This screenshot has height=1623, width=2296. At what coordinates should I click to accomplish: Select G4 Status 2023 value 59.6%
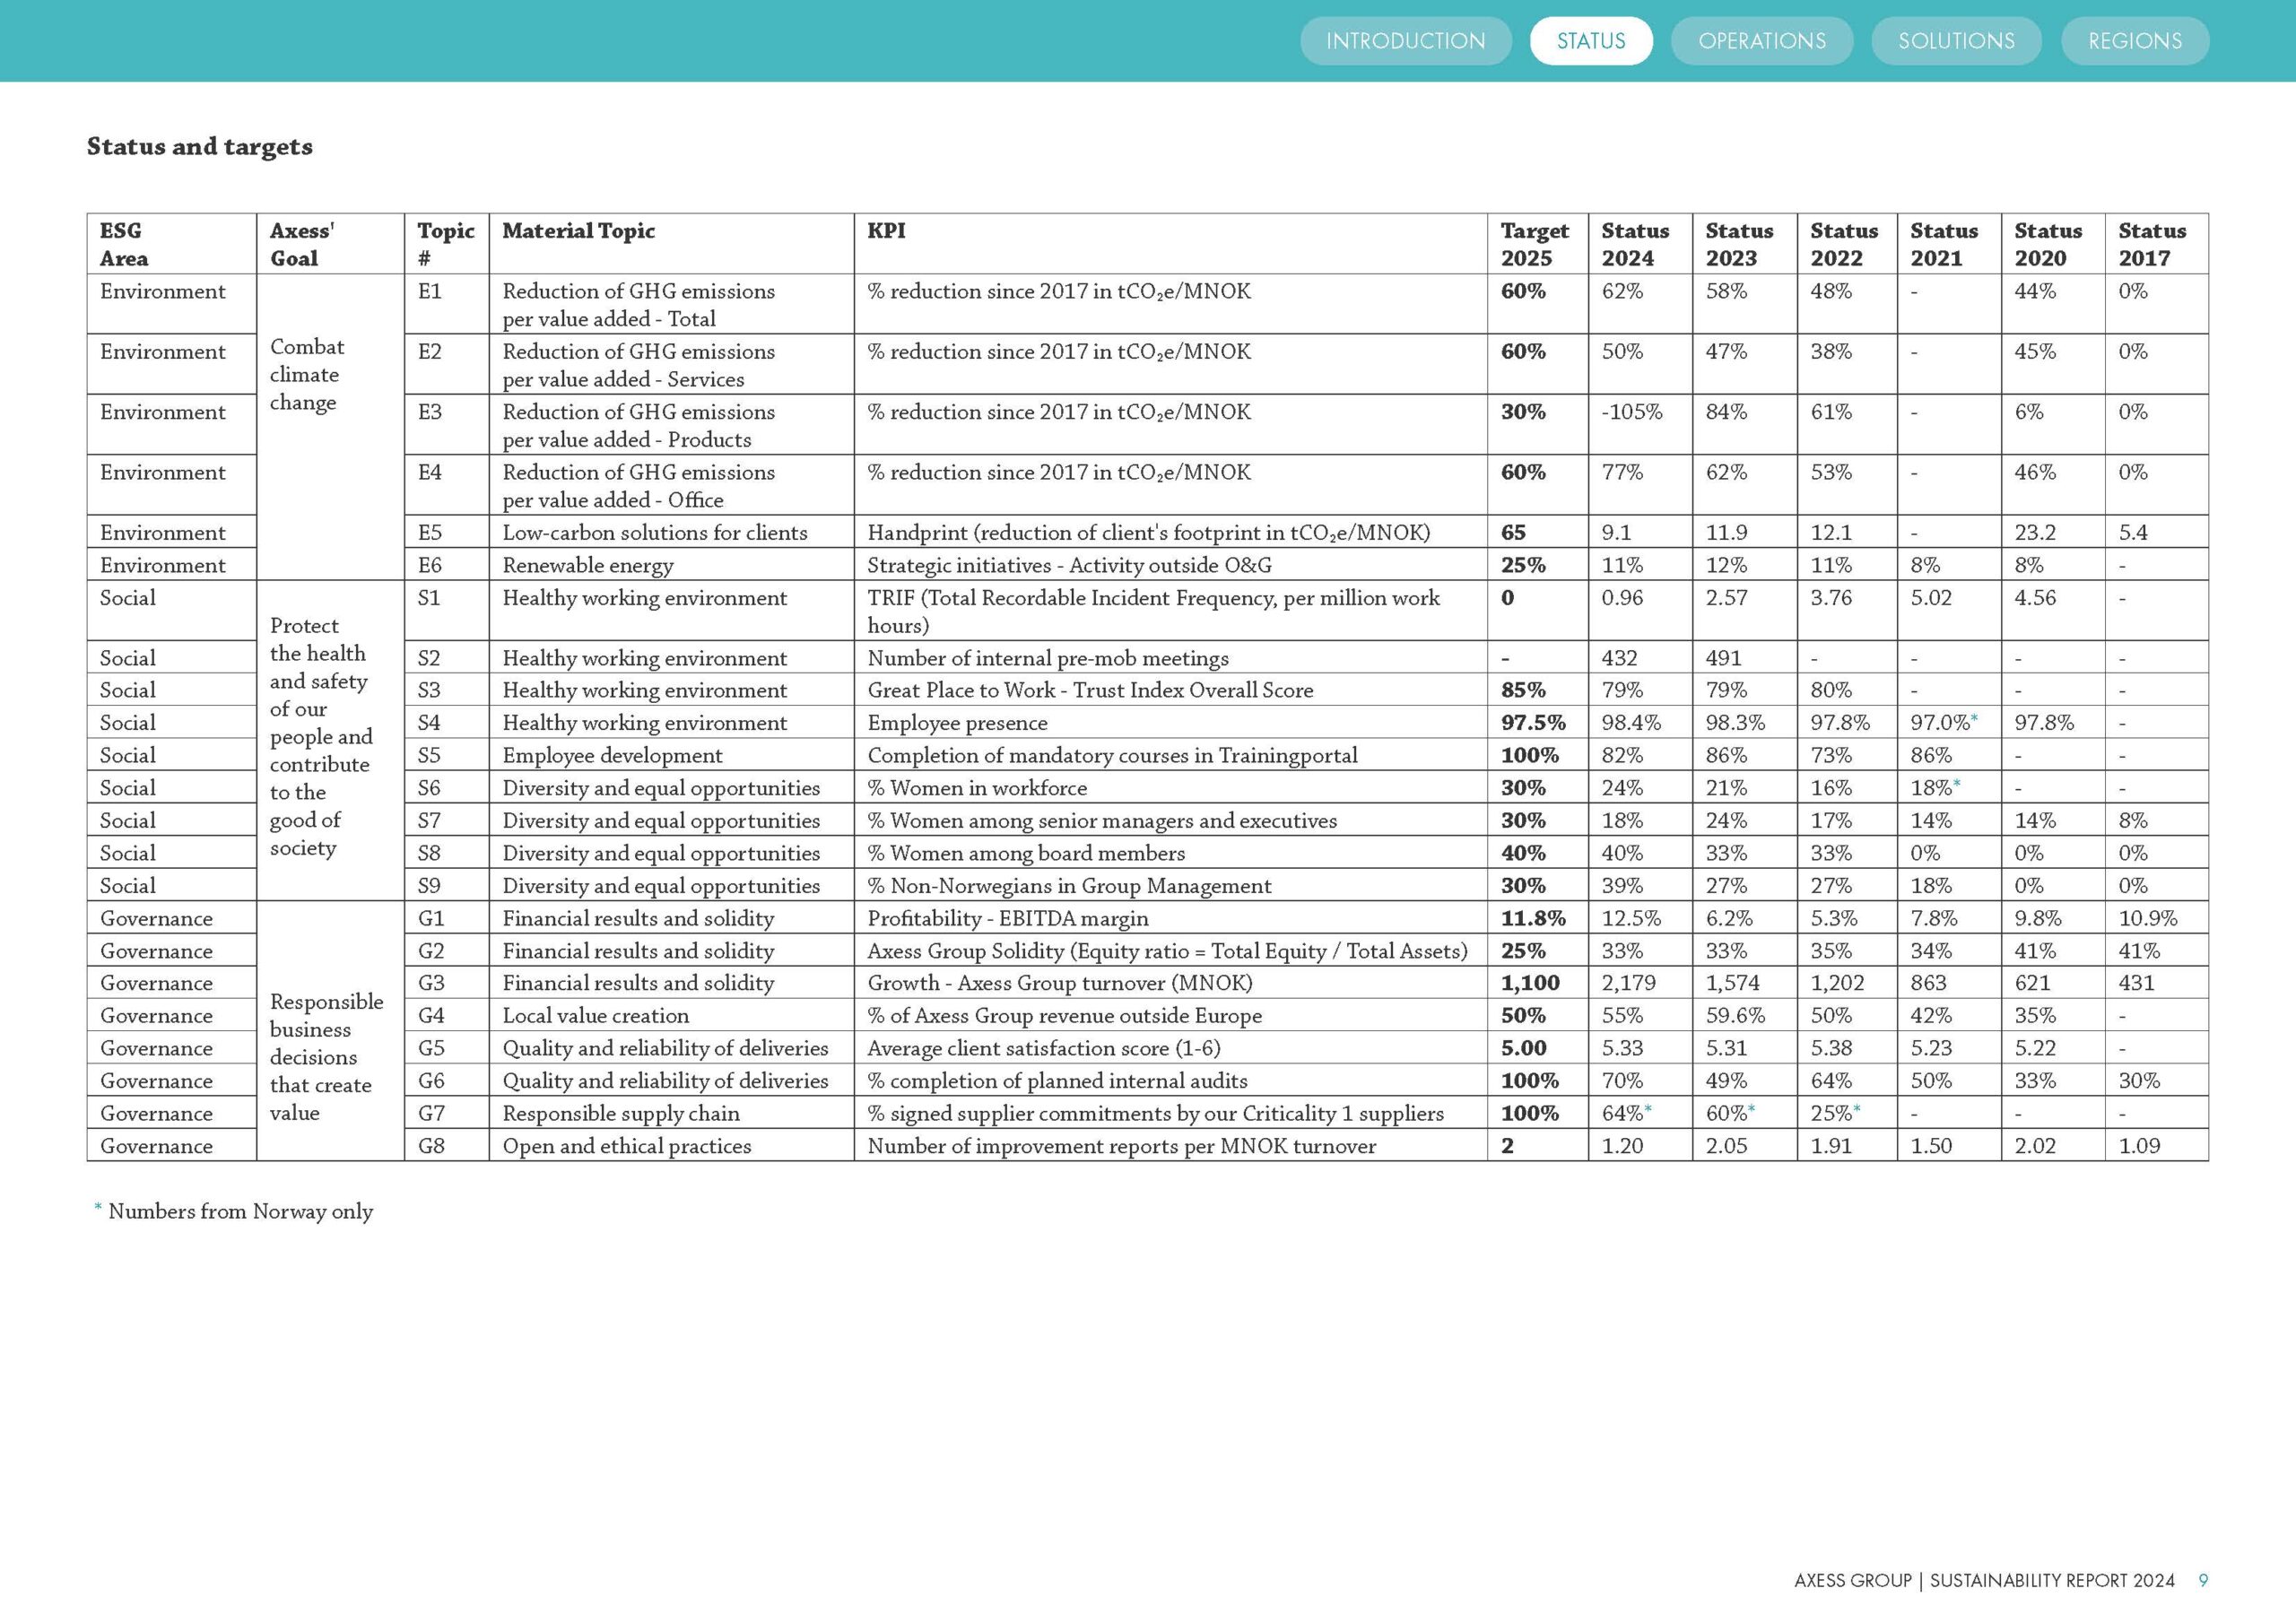tap(1735, 1016)
